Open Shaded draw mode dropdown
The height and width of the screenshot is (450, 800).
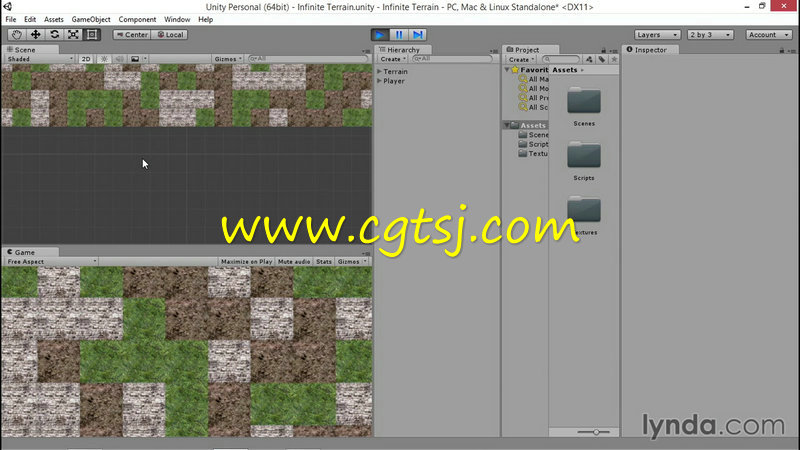[x=40, y=59]
